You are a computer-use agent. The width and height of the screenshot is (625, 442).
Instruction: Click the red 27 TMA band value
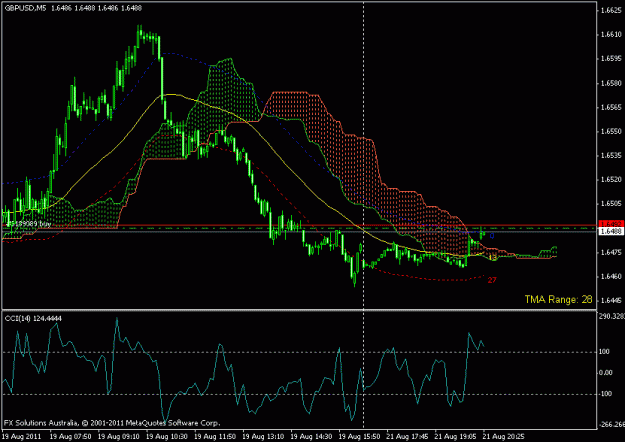(x=492, y=280)
